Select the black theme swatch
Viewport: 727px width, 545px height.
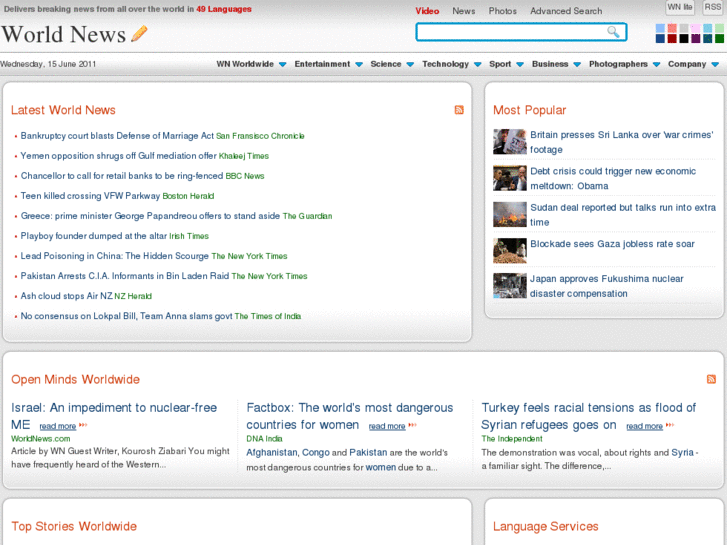[683, 38]
